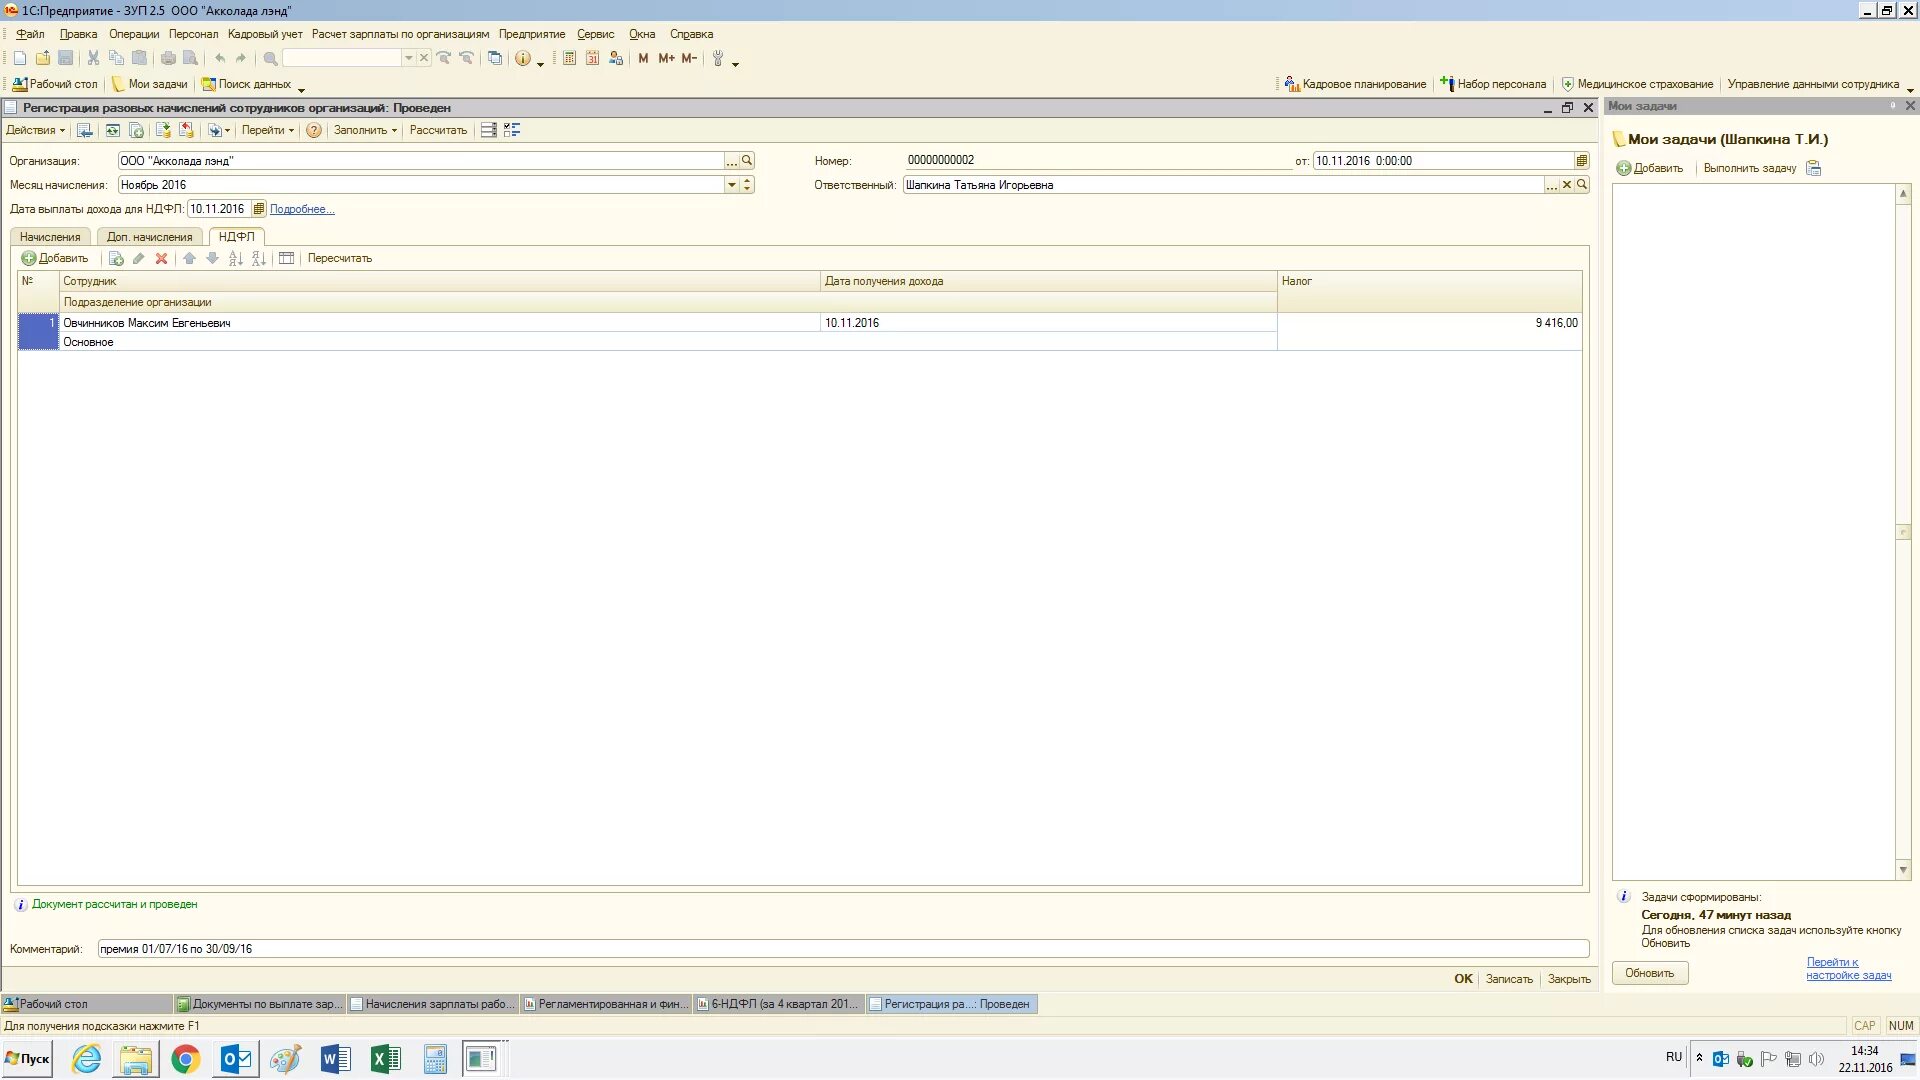Move row up with the up arrow icon

(189, 258)
